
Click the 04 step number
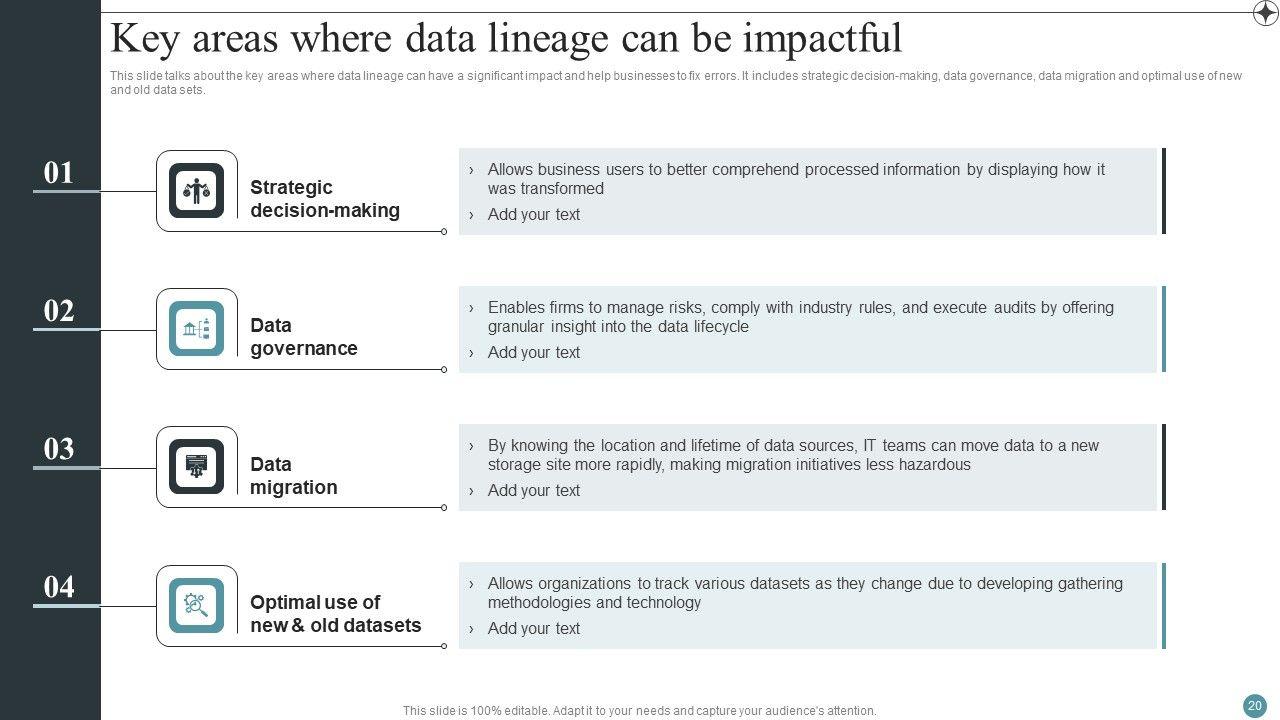click(59, 587)
